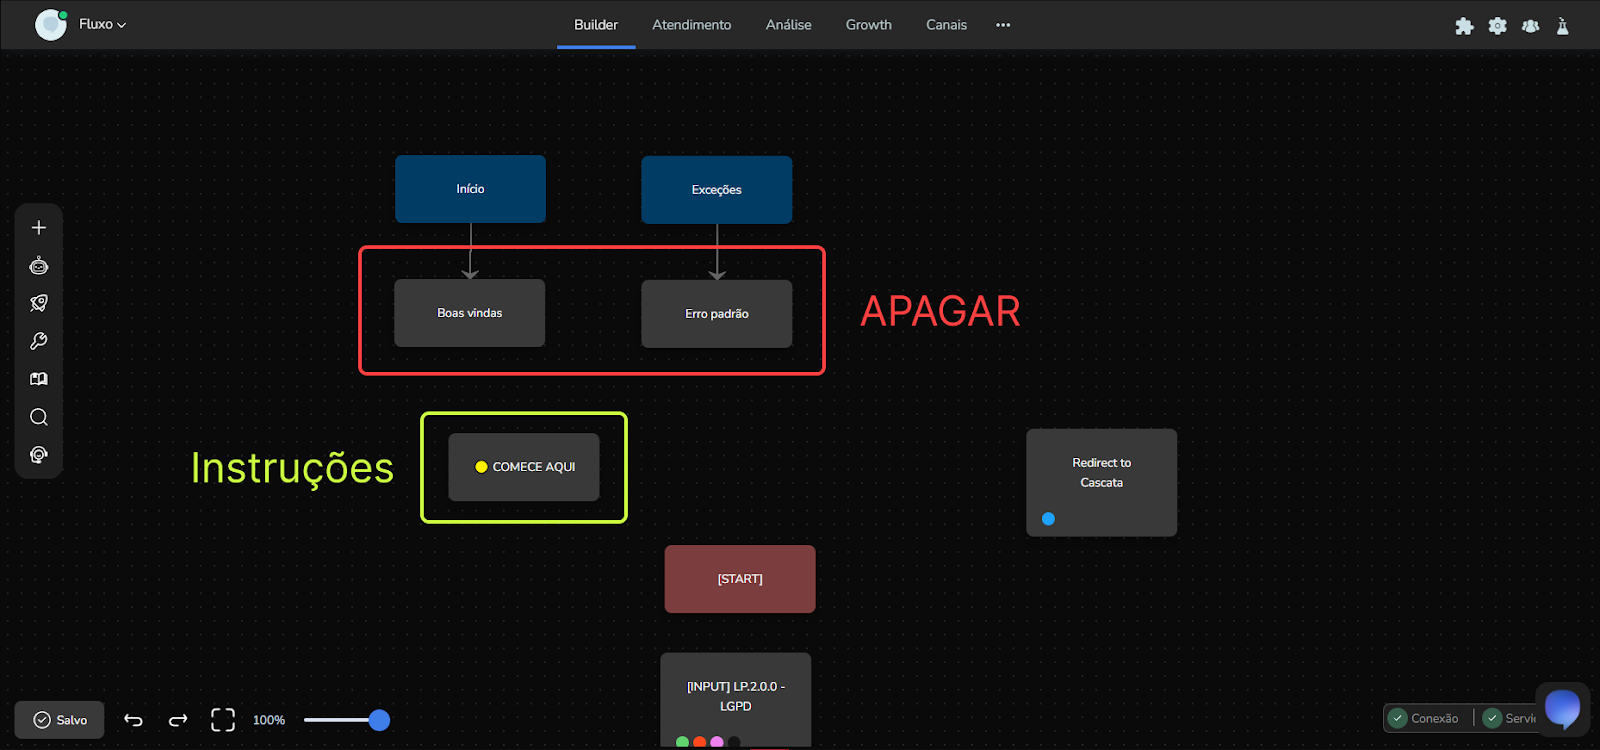Click the rocket icon in left sidebar
Screen dimensions: 1600x750
pyautogui.click(x=39, y=303)
